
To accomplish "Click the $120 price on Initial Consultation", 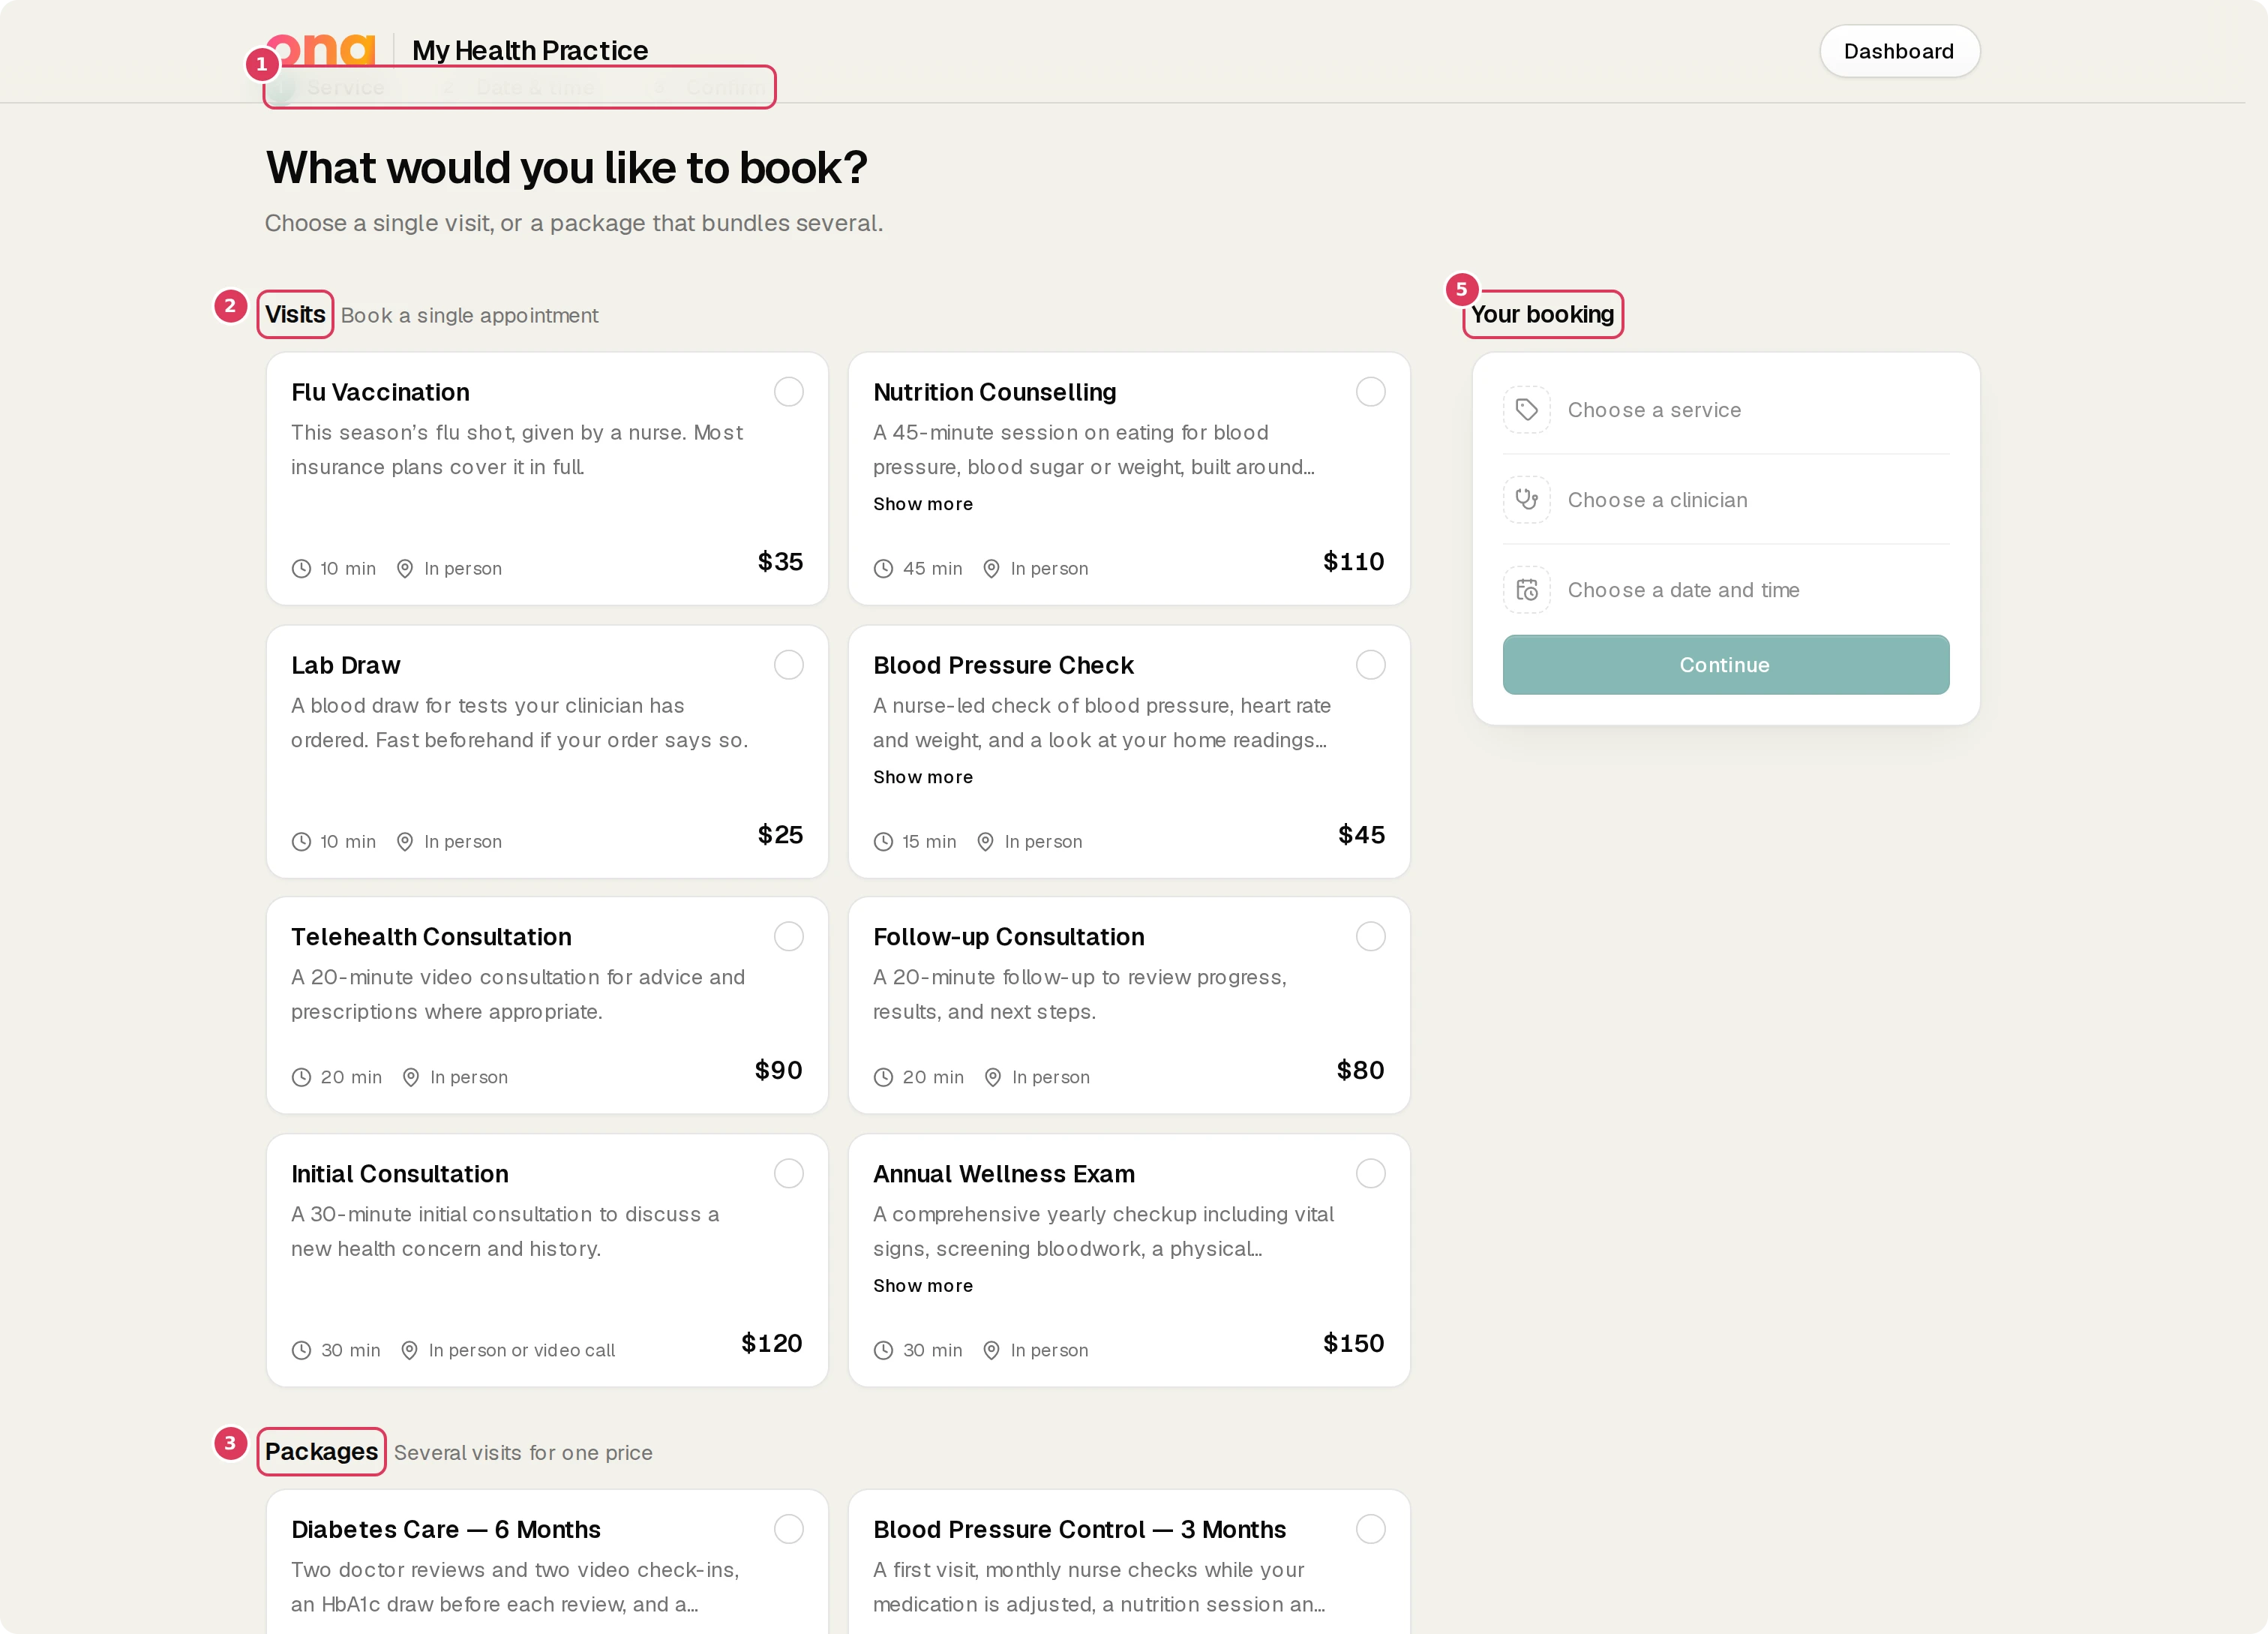I will [x=771, y=1343].
